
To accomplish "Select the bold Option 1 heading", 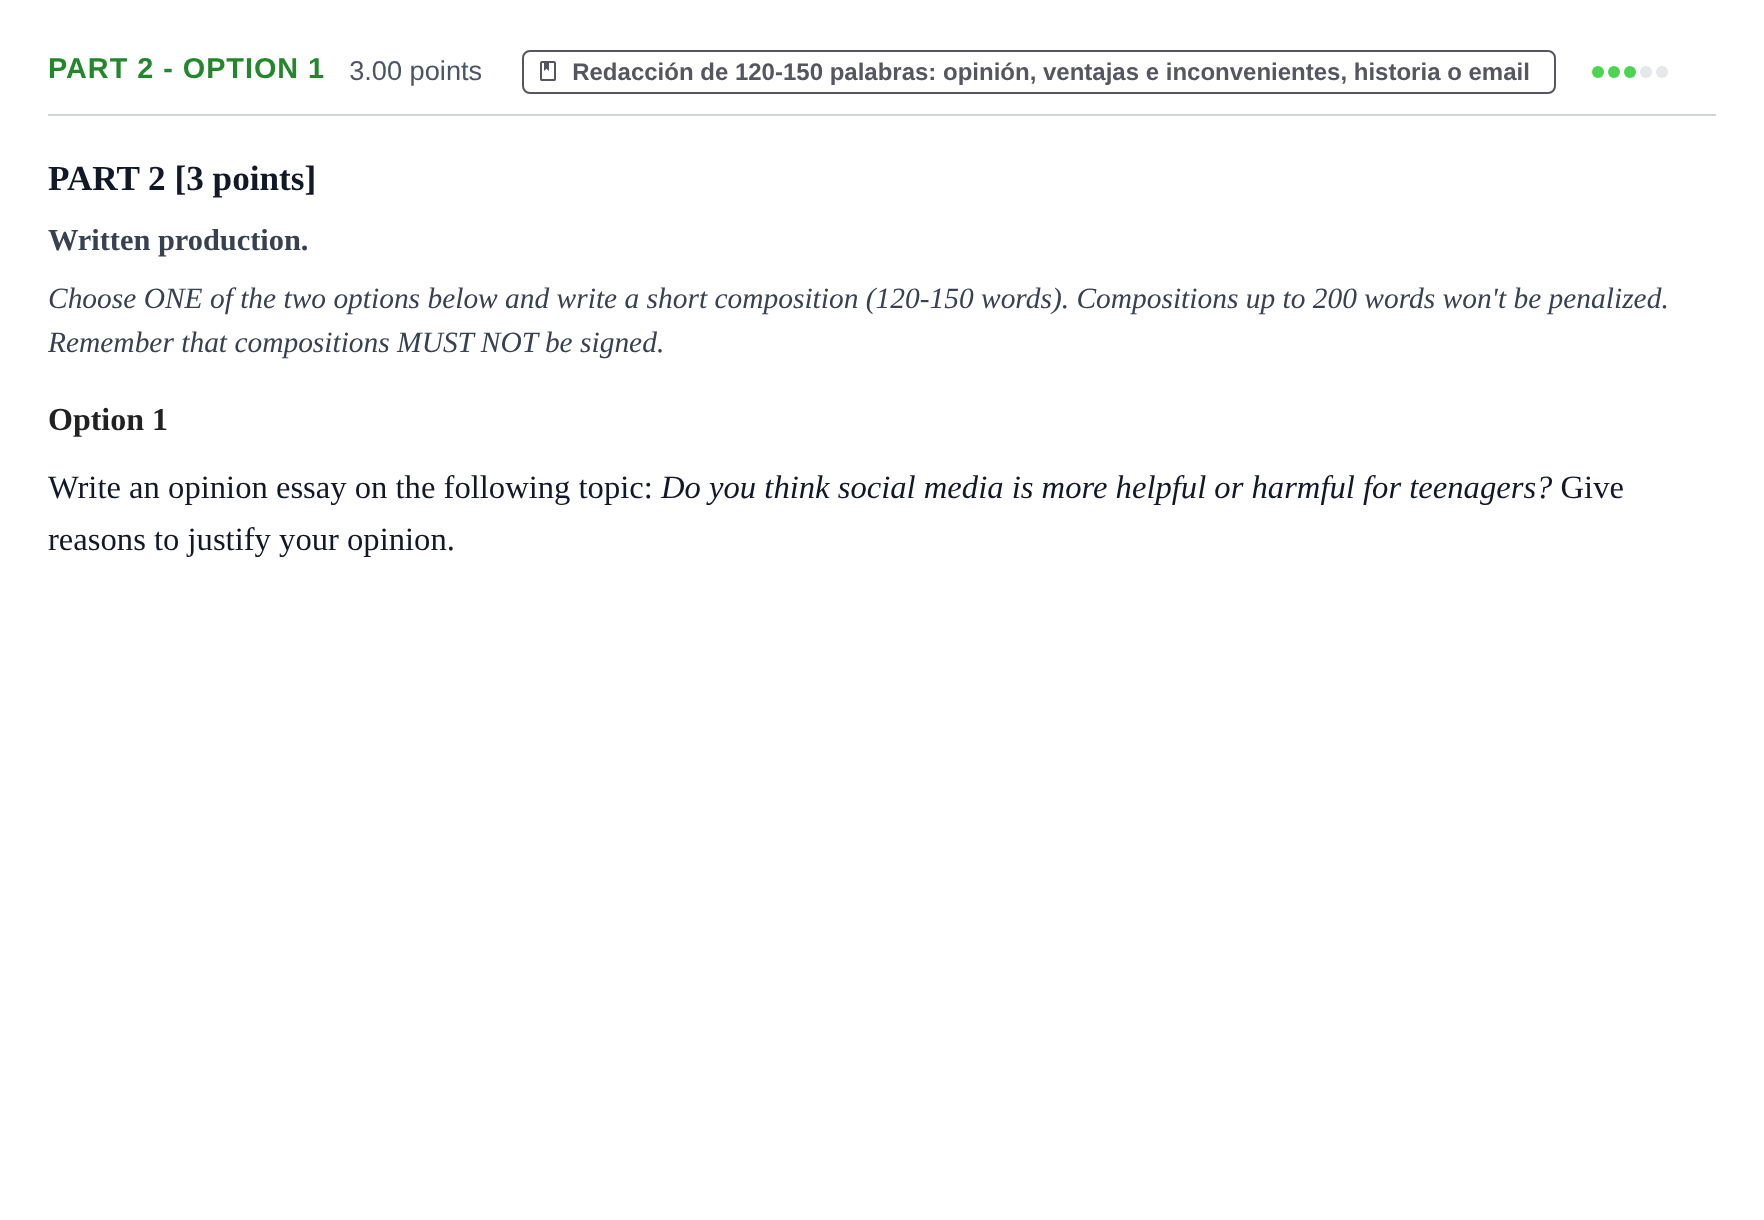I will [108, 420].
